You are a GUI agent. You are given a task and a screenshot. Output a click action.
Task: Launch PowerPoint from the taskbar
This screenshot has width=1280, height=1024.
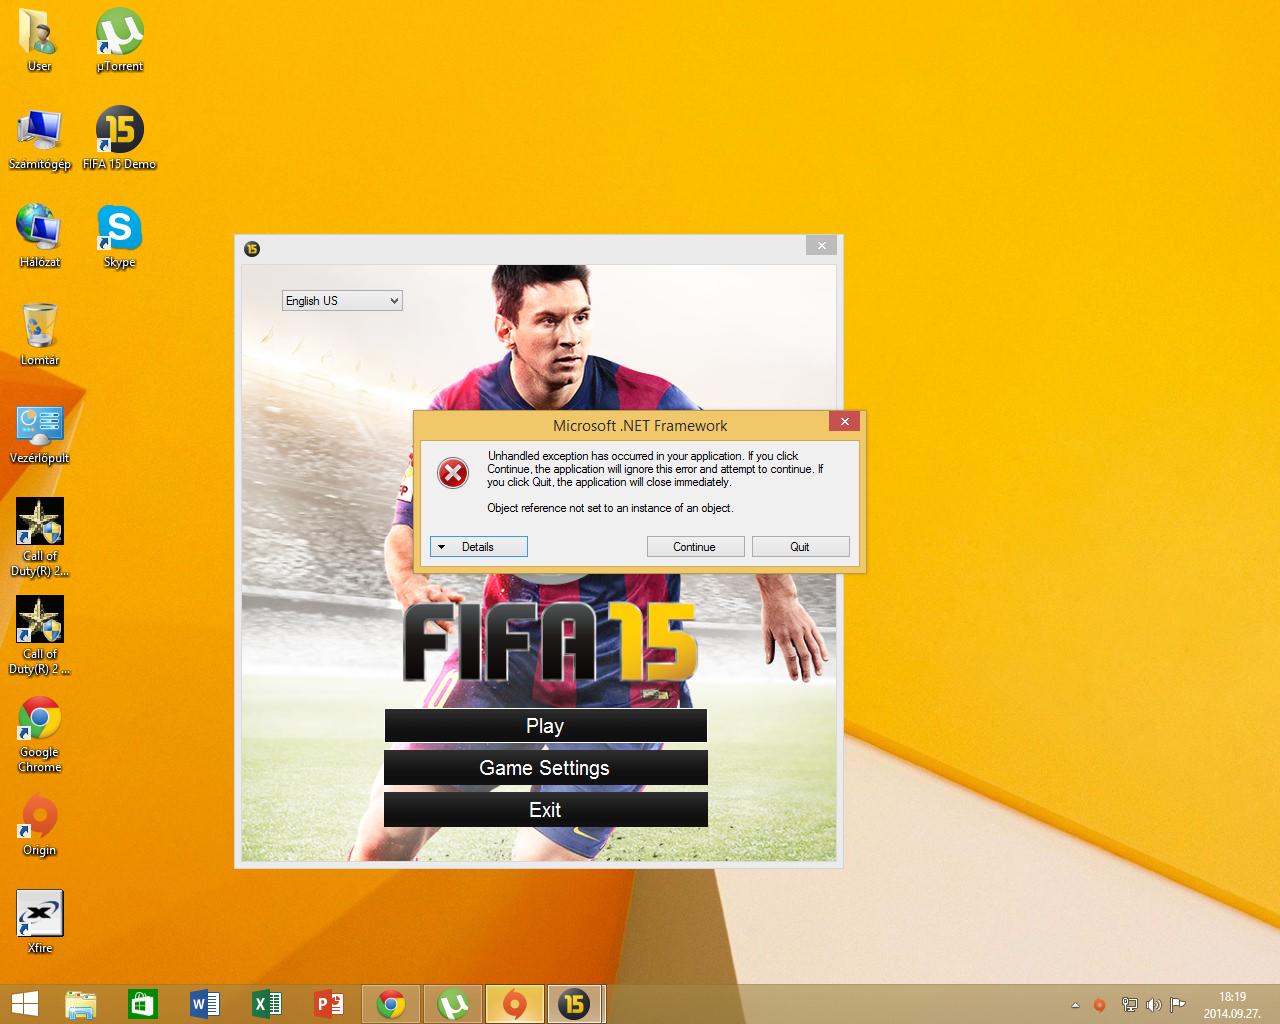click(329, 1004)
